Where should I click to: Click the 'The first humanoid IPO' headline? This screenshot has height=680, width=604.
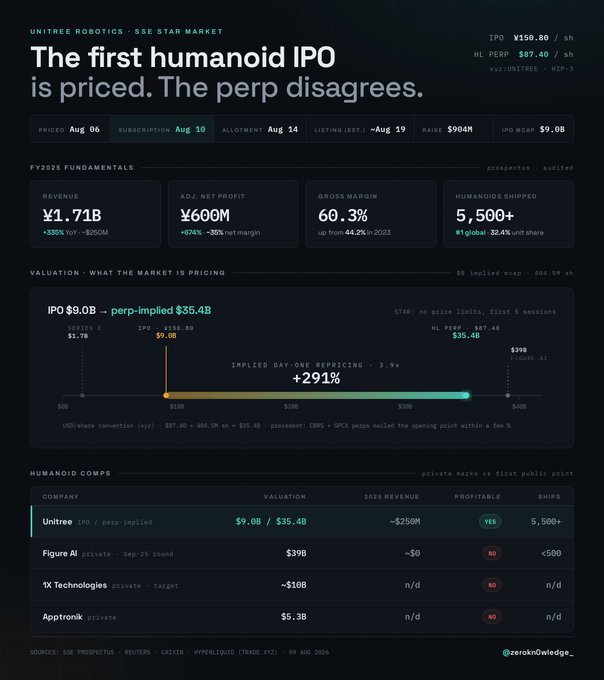[x=183, y=57]
